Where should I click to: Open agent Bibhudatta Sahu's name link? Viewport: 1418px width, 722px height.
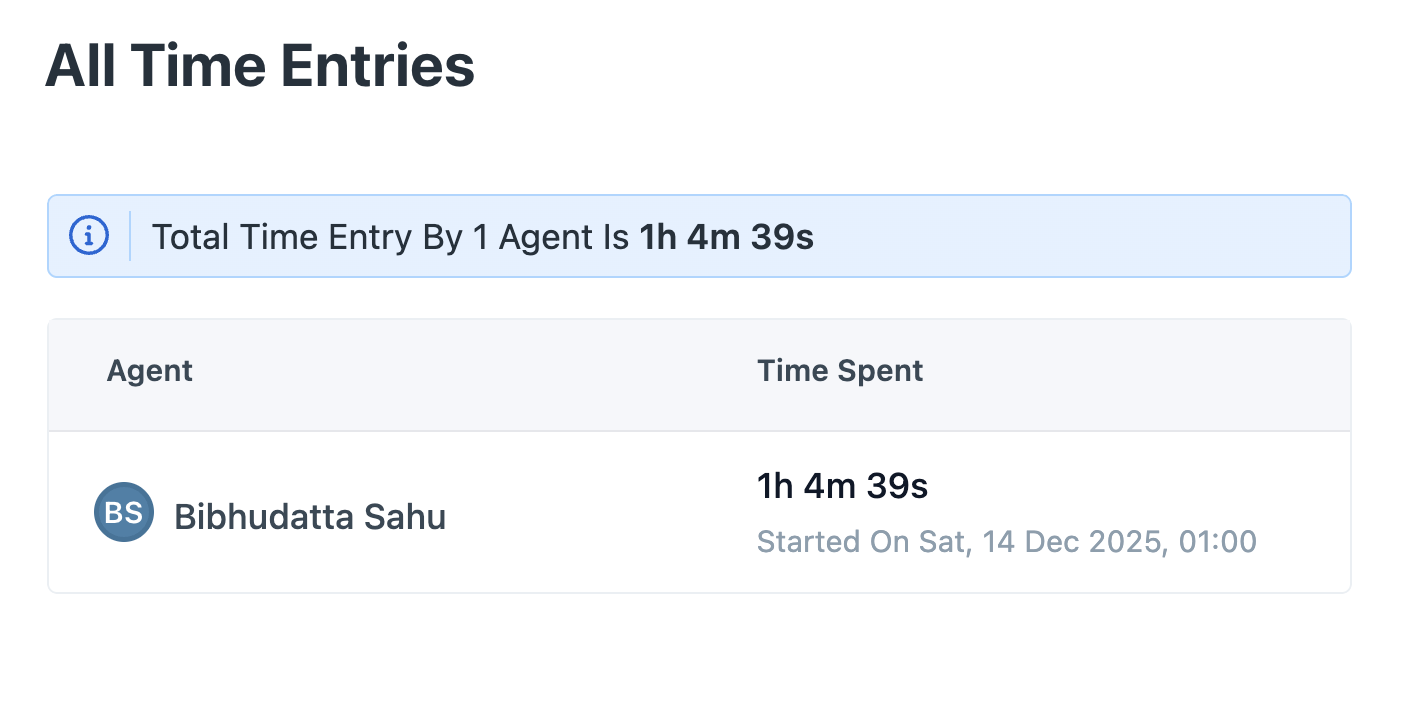(310, 517)
